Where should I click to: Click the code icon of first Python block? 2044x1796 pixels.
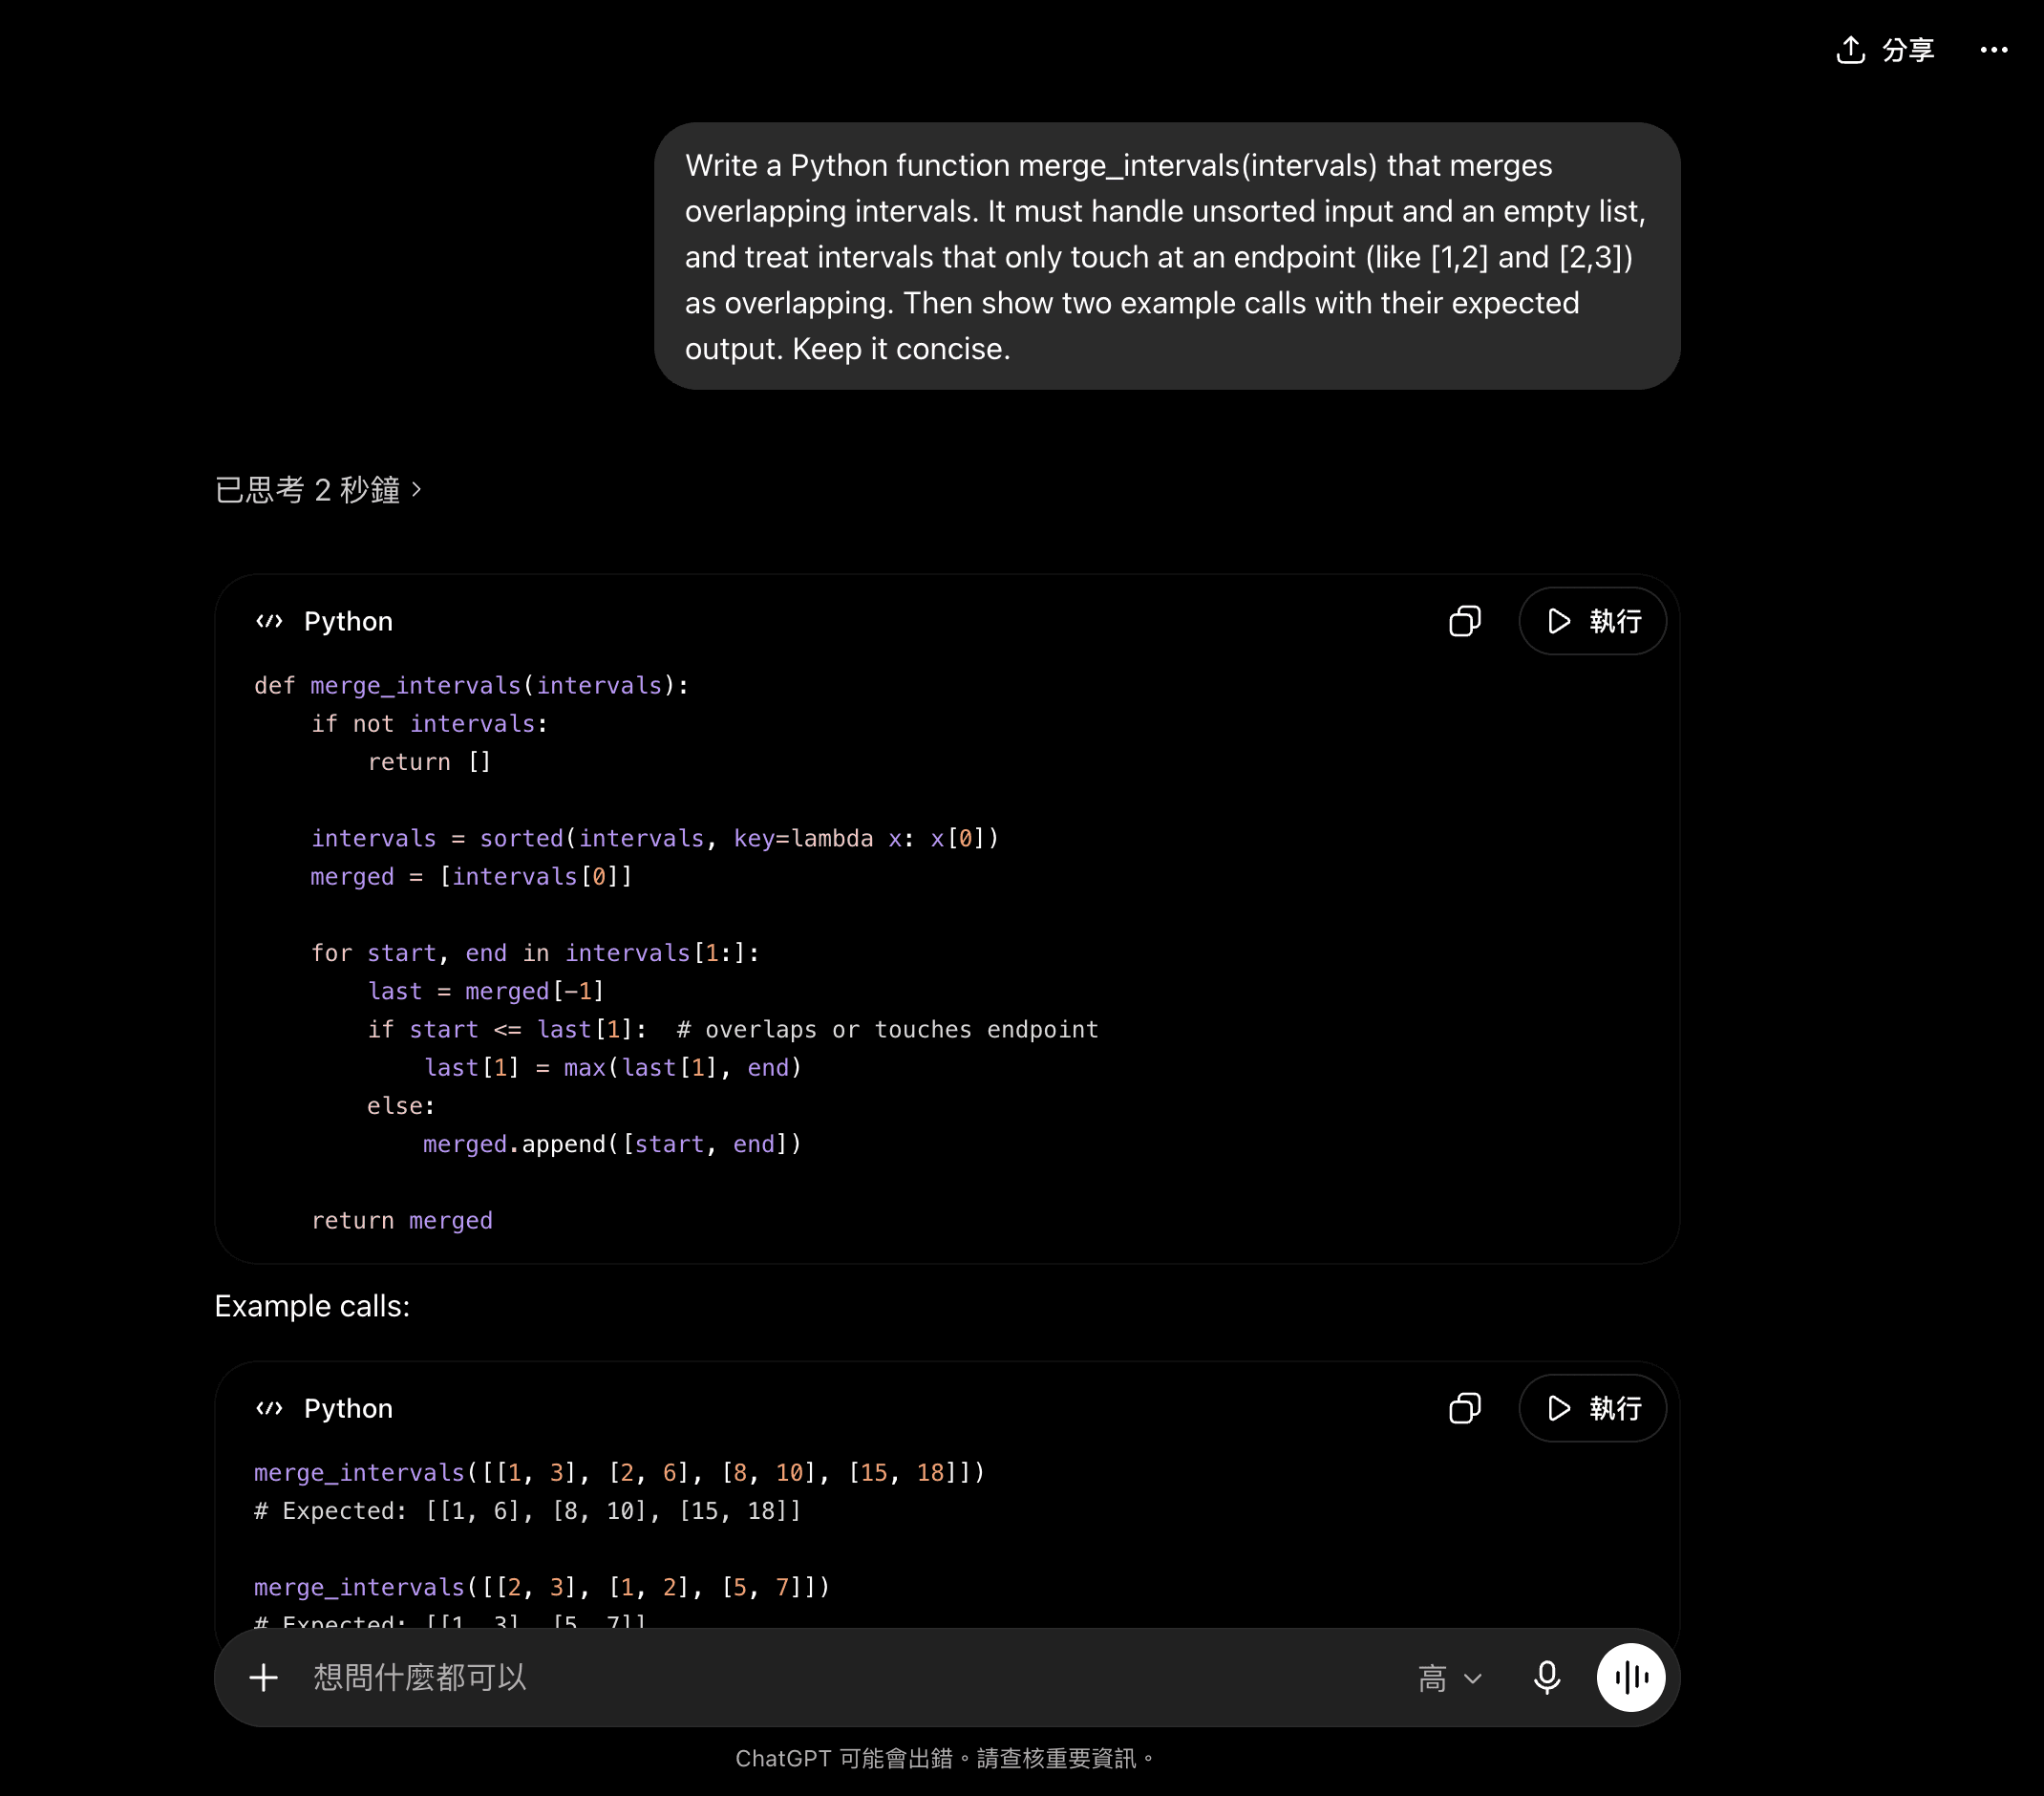(269, 621)
